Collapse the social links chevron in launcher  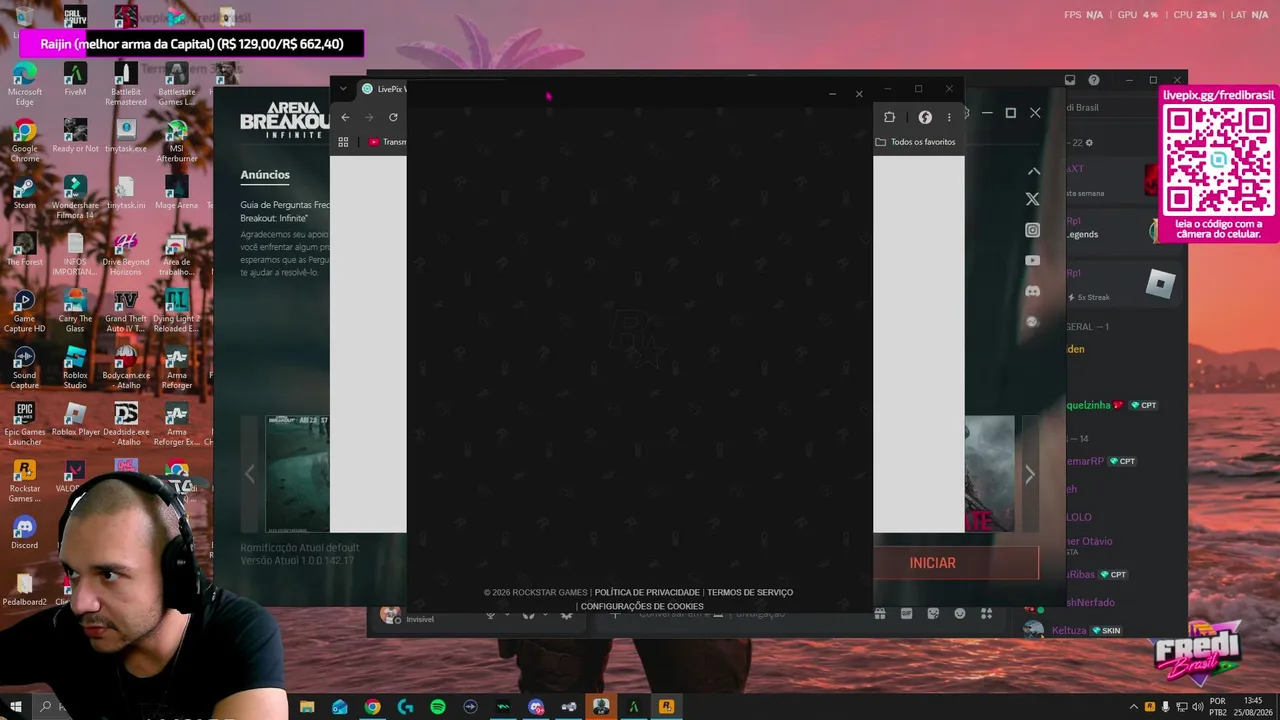point(1034,171)
